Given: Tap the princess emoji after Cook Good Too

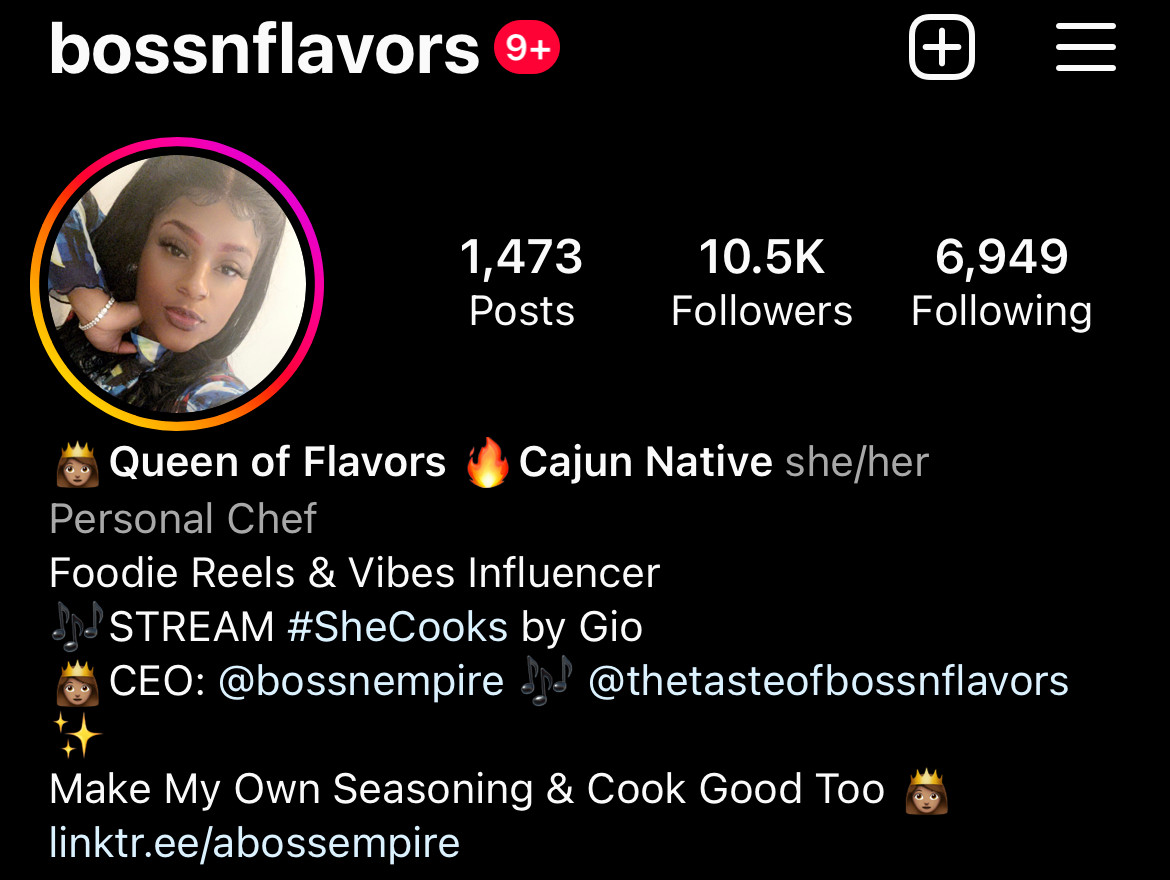Looking at the screenshot, I should (x=927, y=791).
